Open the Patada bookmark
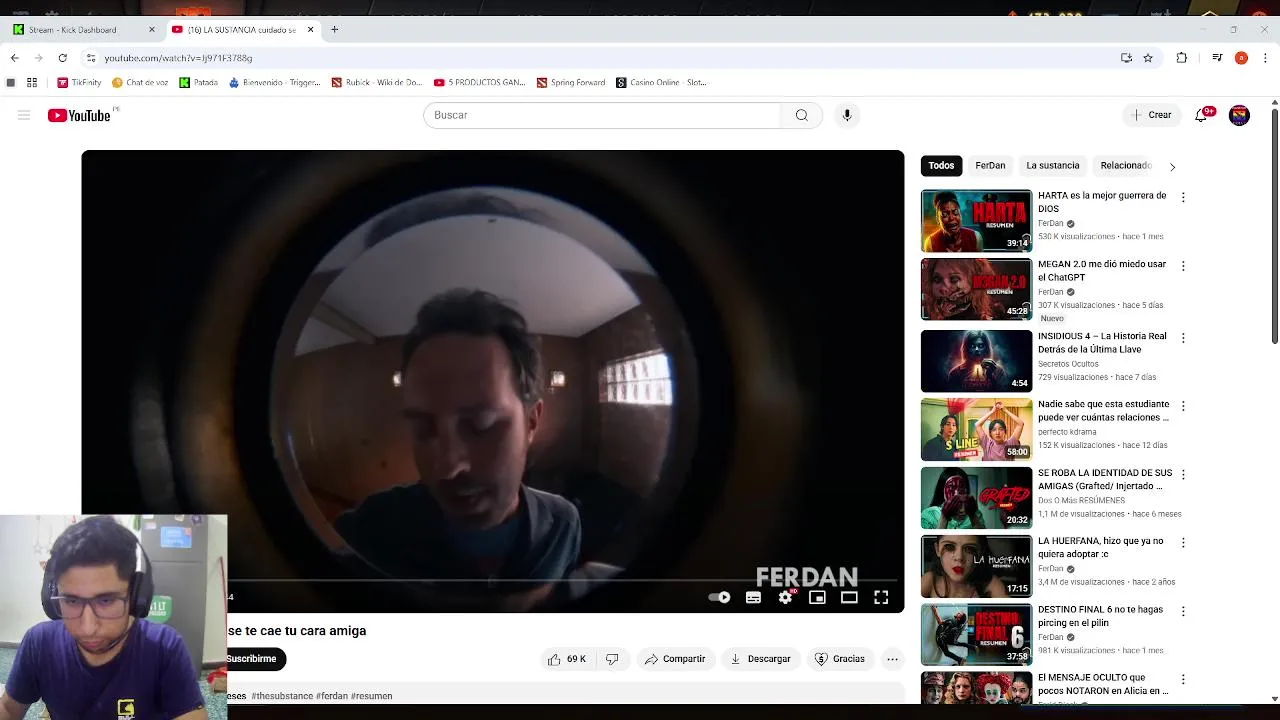 [x=198, y=83]
